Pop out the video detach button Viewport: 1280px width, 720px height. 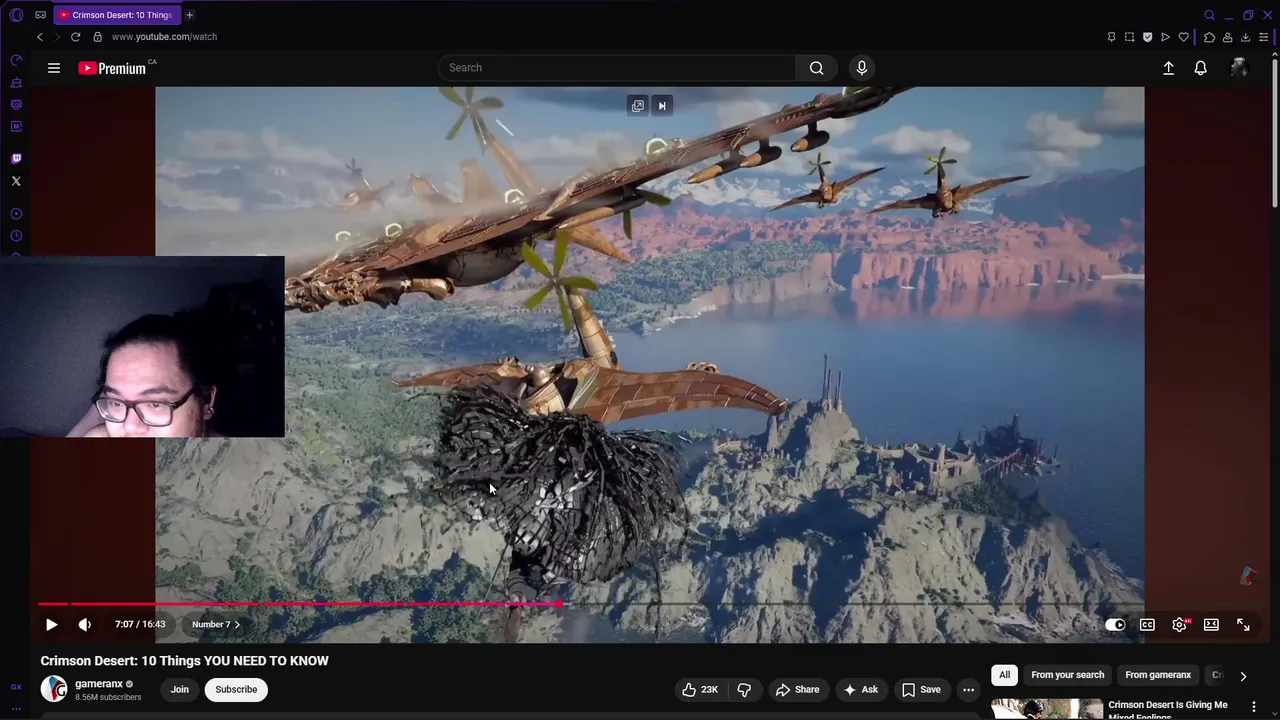(x=638, y=106)
